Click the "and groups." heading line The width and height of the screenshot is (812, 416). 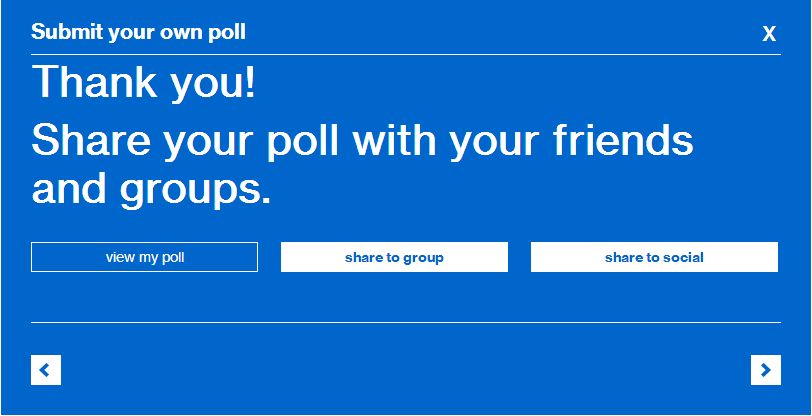pyautogui.click(x=151, y=188)
